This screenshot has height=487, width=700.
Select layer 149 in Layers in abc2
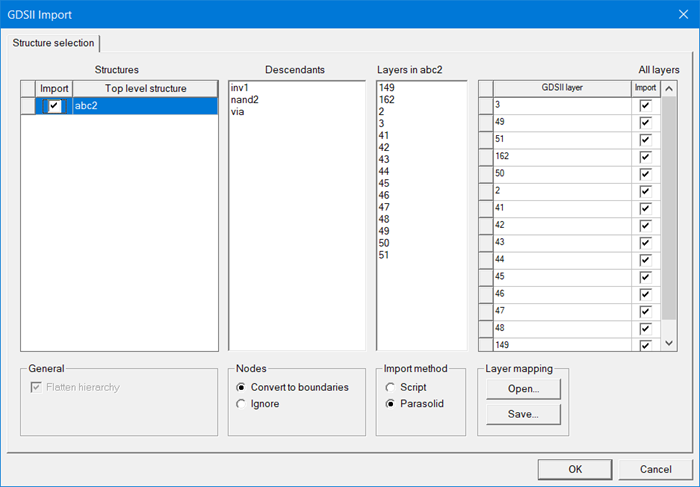pyautogui.click(x=387, y=87)
